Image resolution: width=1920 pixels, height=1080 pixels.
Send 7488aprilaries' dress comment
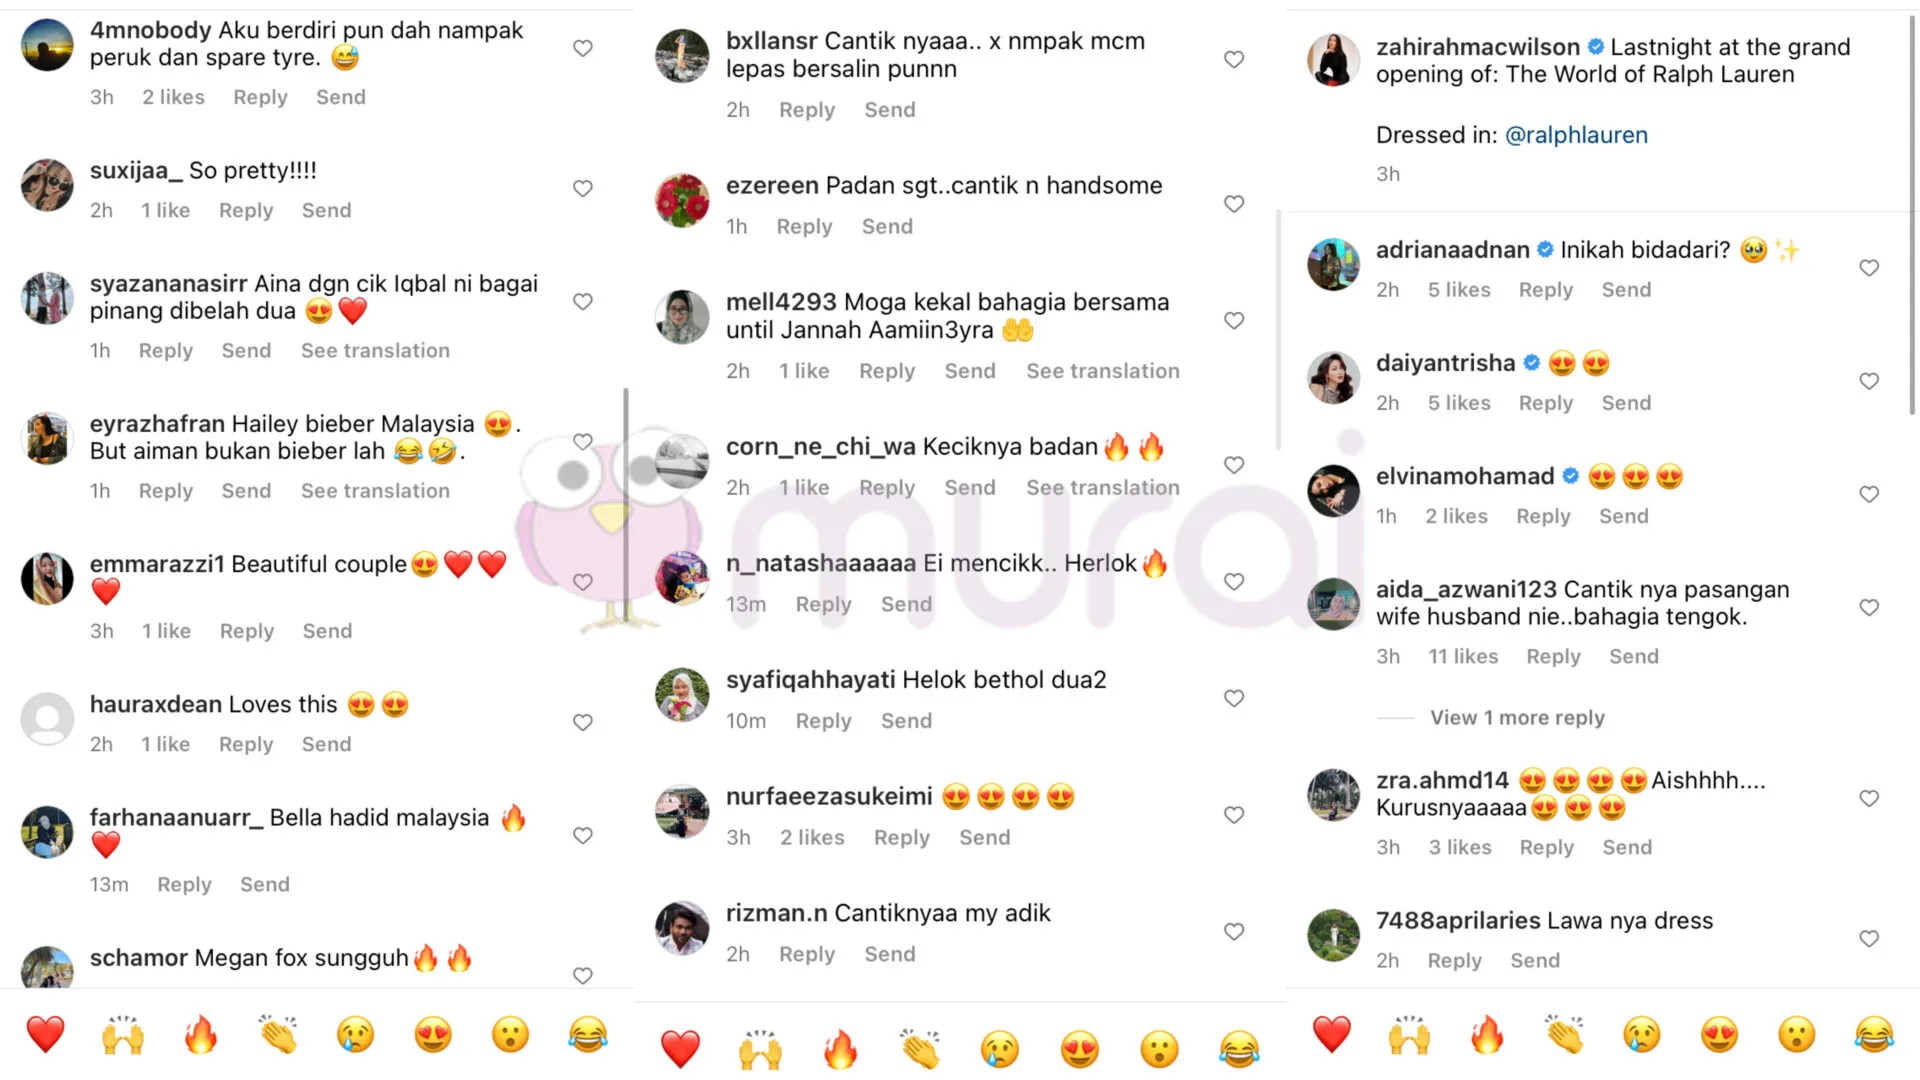[1534, 960]
